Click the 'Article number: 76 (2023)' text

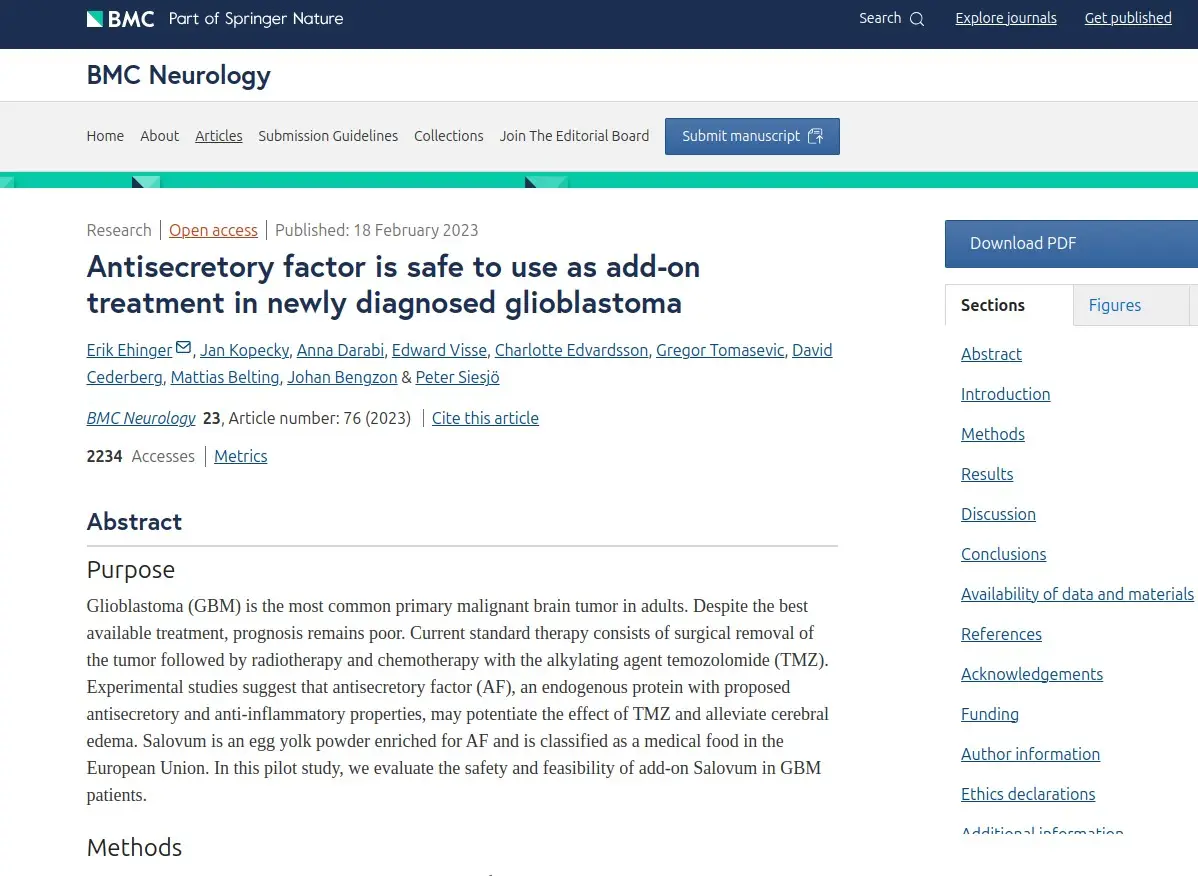[x=319, y=418]
